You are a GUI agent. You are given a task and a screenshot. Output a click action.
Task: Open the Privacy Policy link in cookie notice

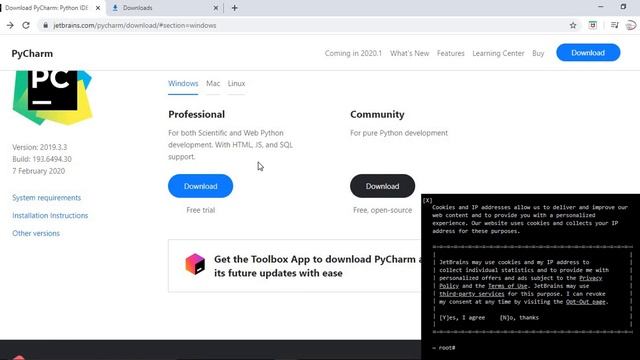coord(591,278)
